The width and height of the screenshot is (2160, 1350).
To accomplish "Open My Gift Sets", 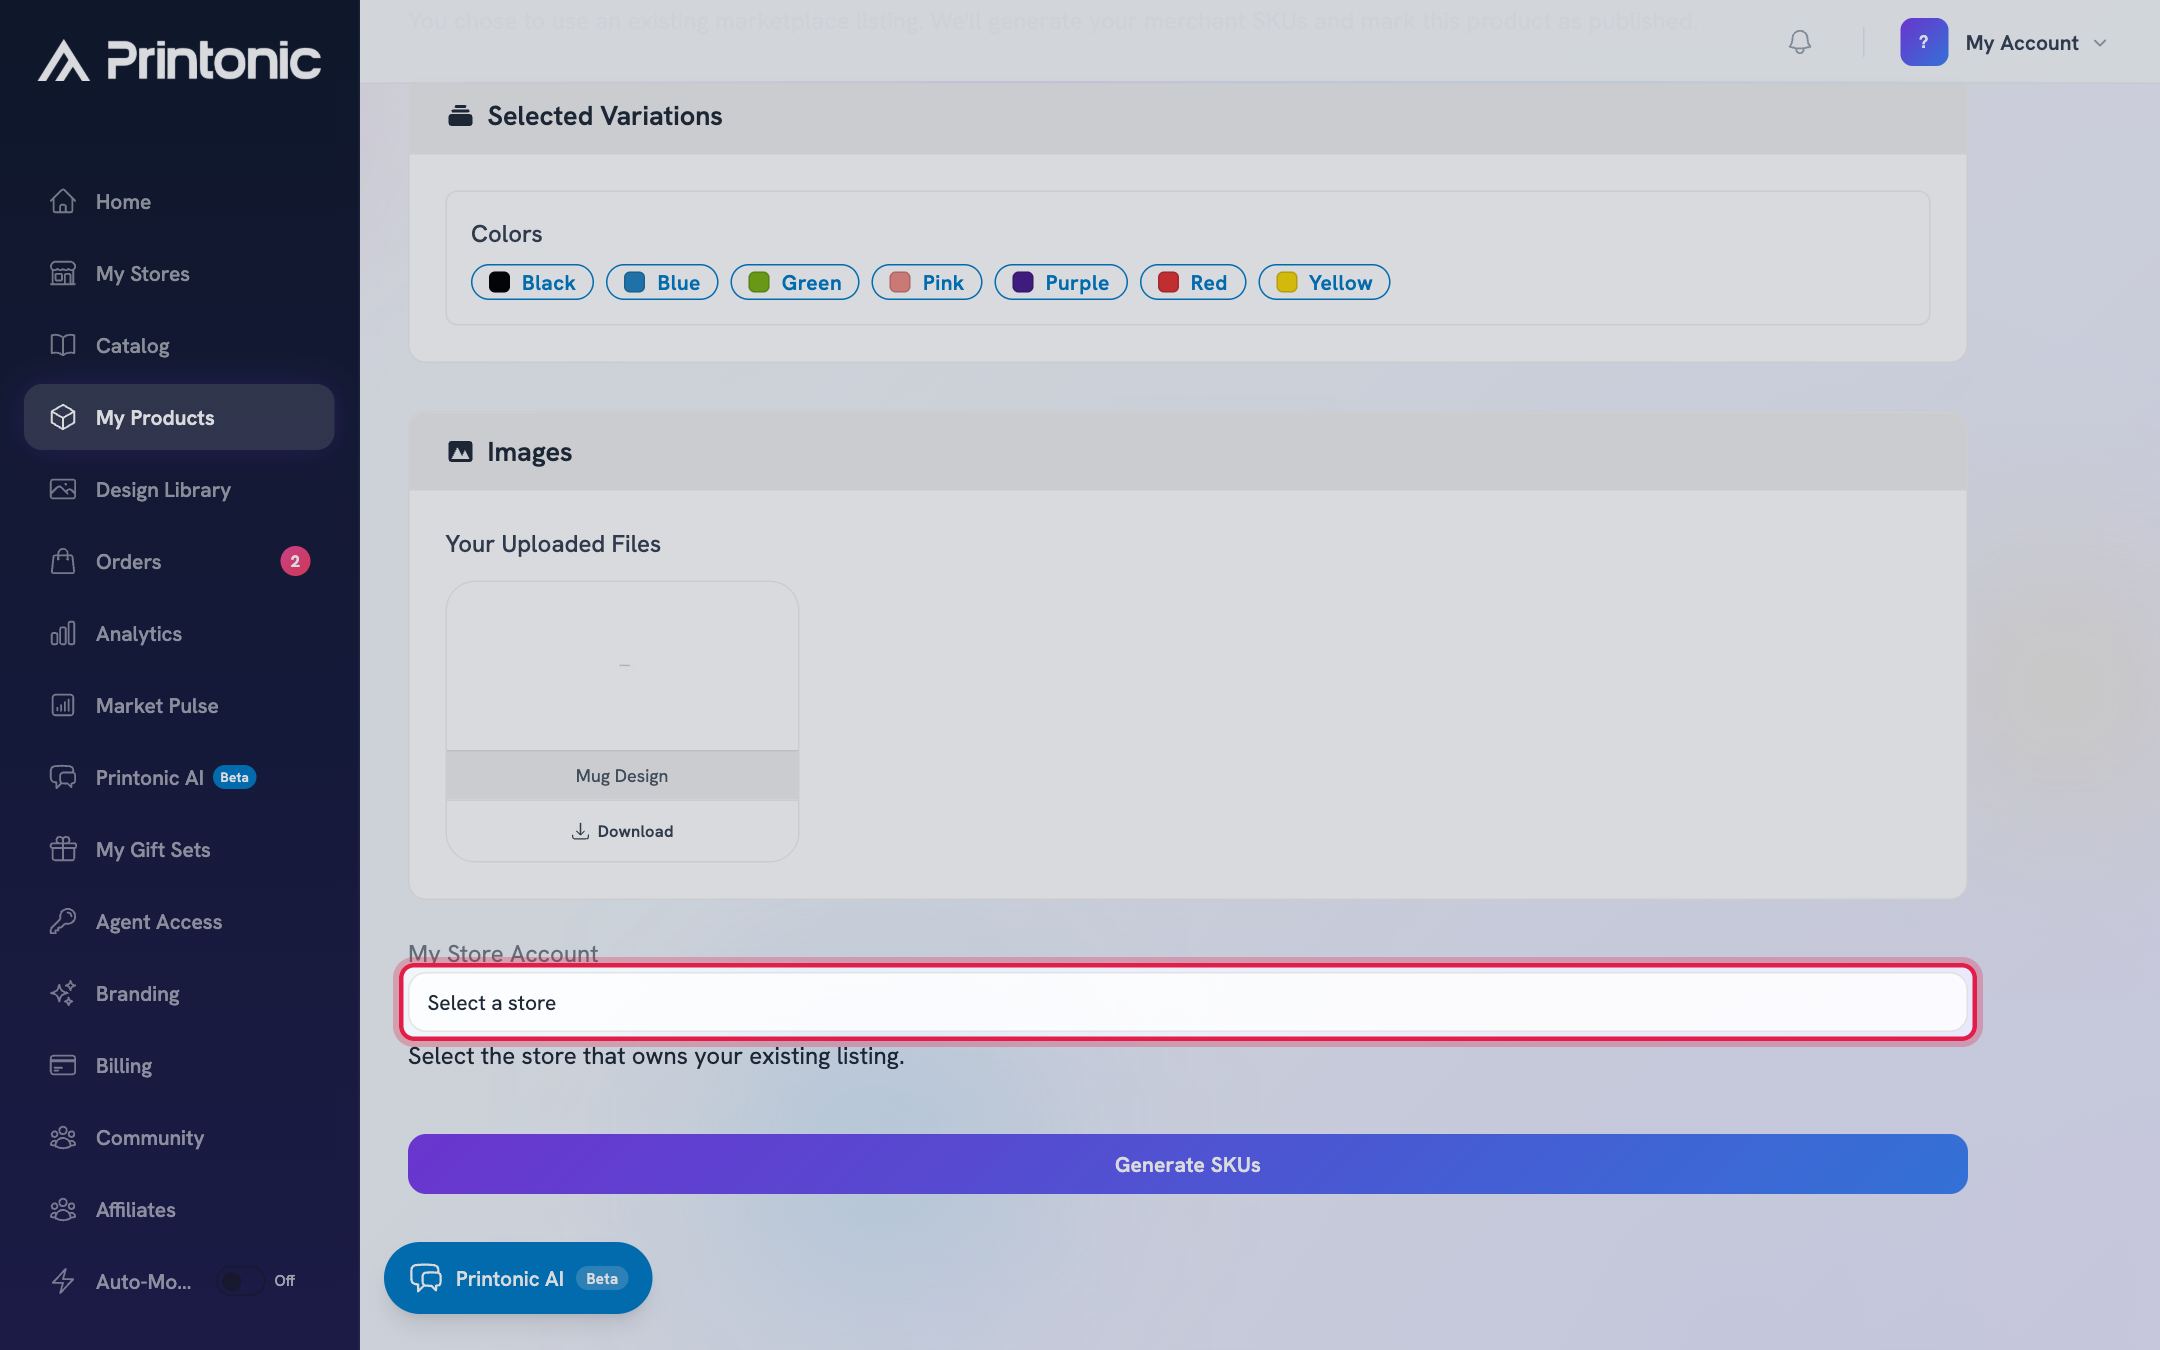I will point(179,849).
